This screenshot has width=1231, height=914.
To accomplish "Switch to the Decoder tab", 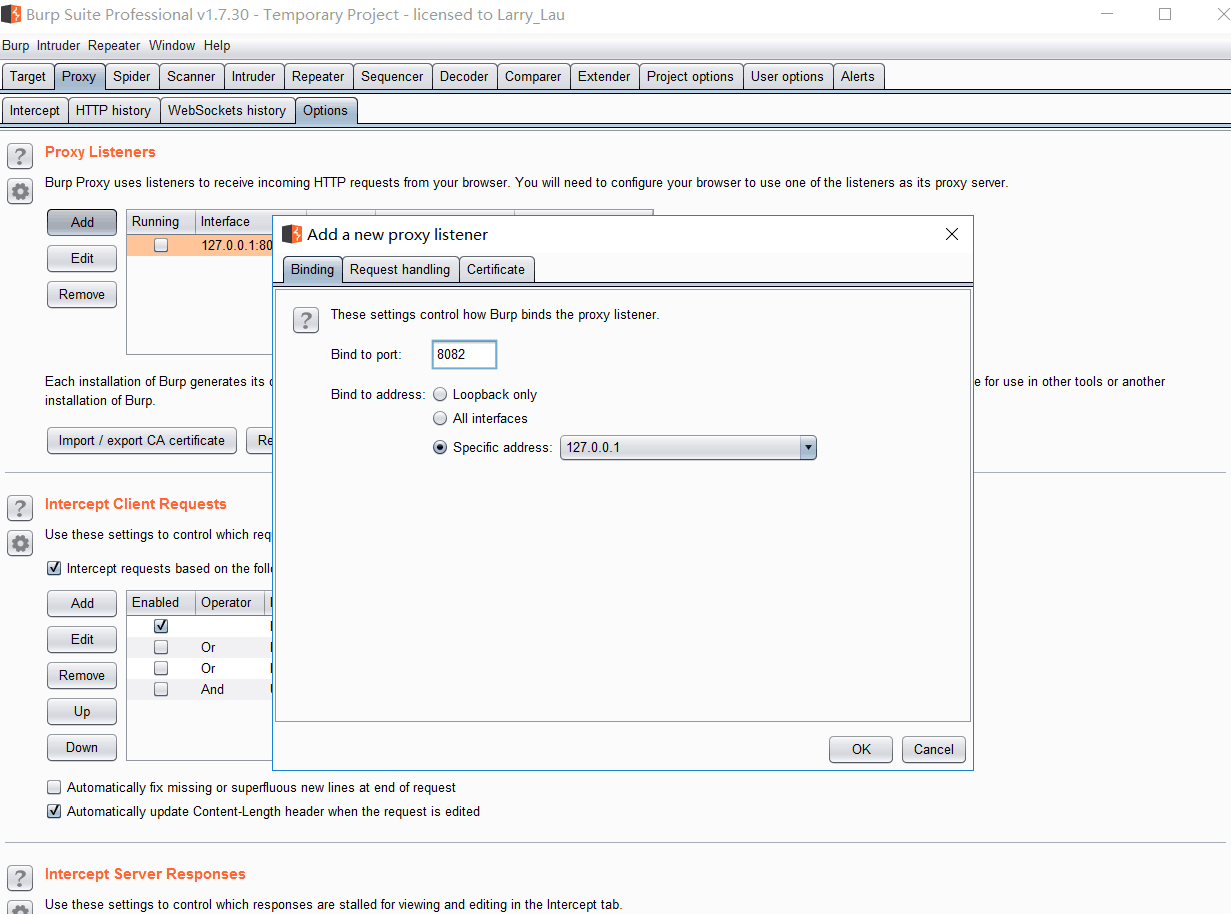I will [464, 76].
